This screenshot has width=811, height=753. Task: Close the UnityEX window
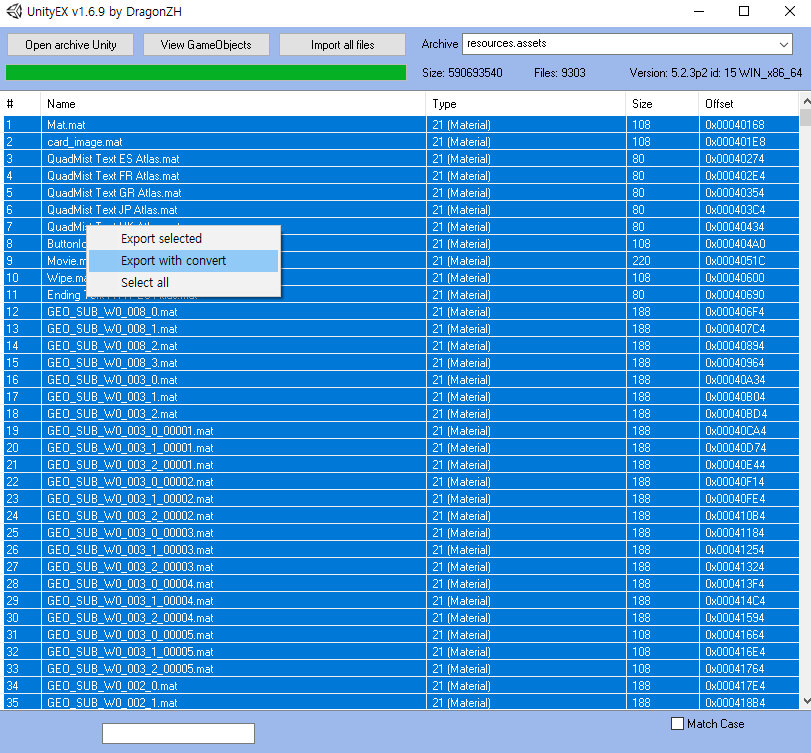pos(789,11)
